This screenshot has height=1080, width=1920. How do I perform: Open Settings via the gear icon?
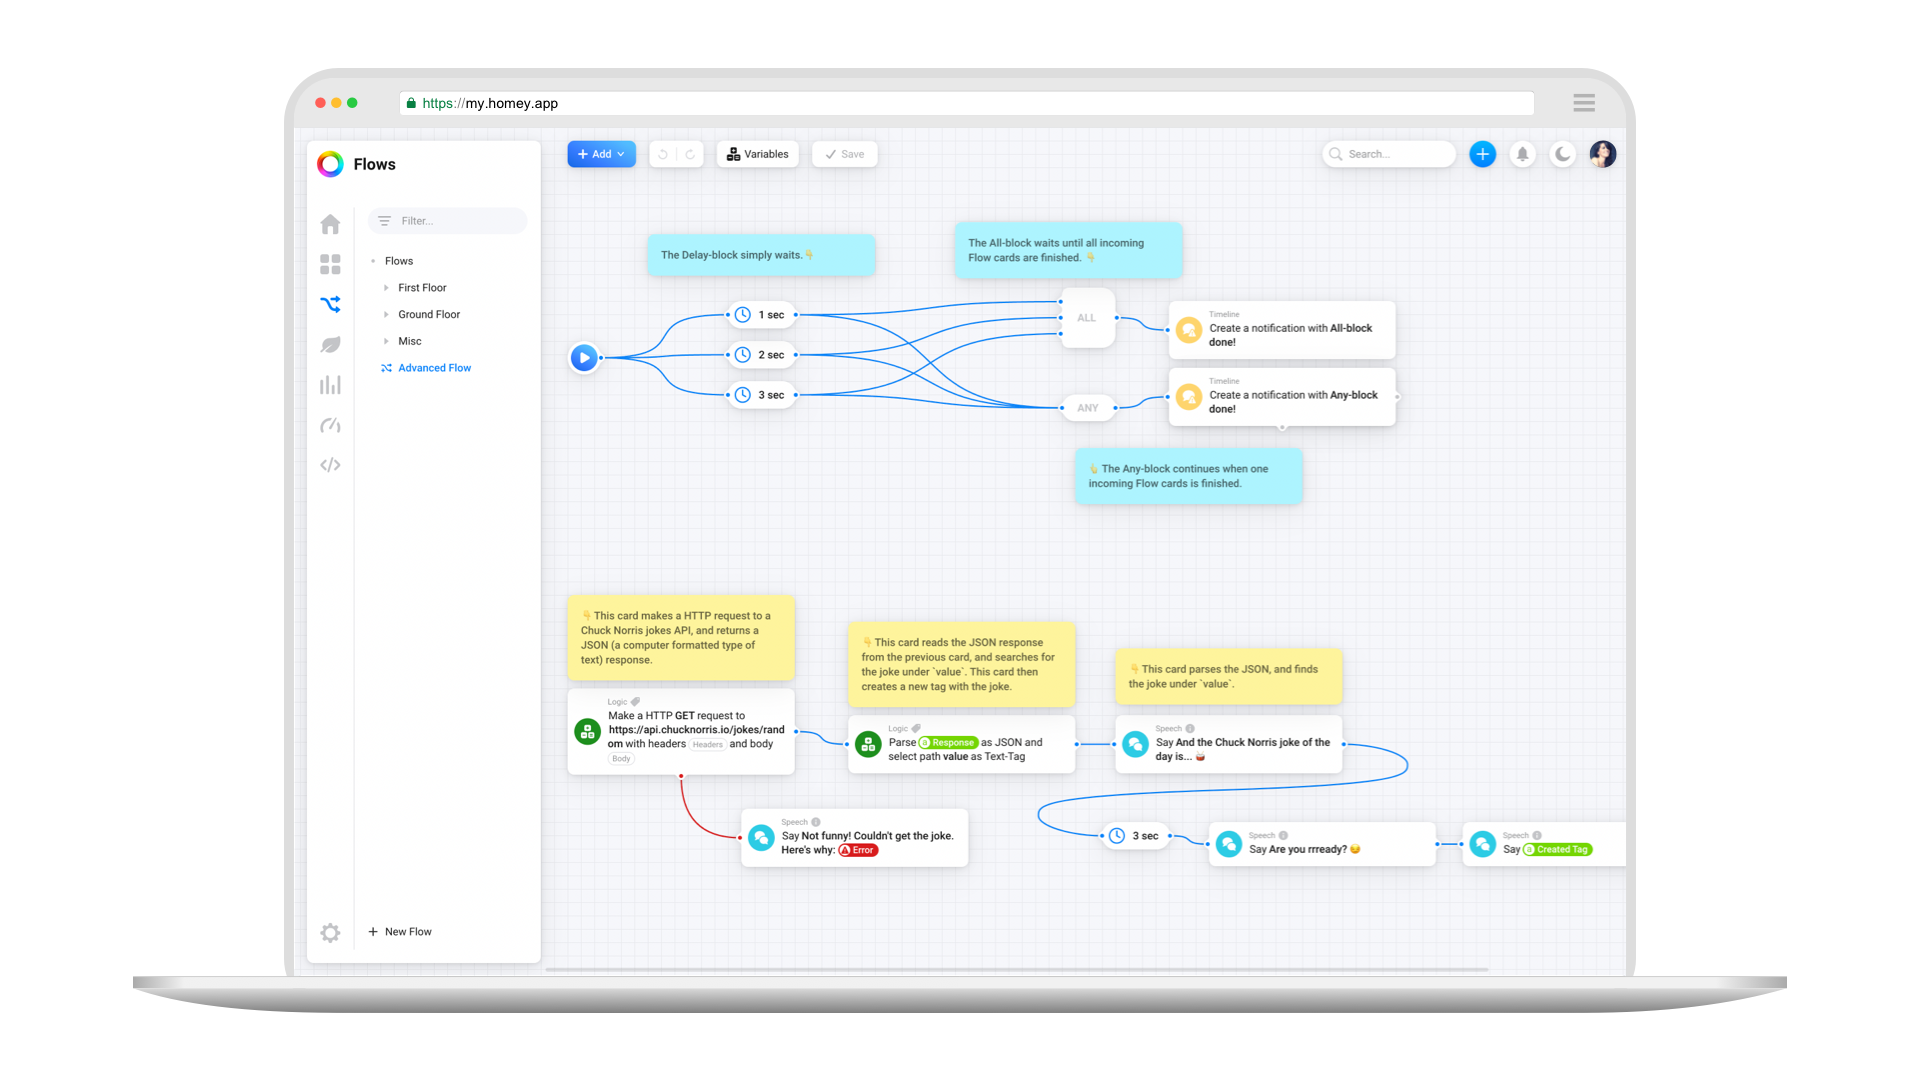[330, 932]
